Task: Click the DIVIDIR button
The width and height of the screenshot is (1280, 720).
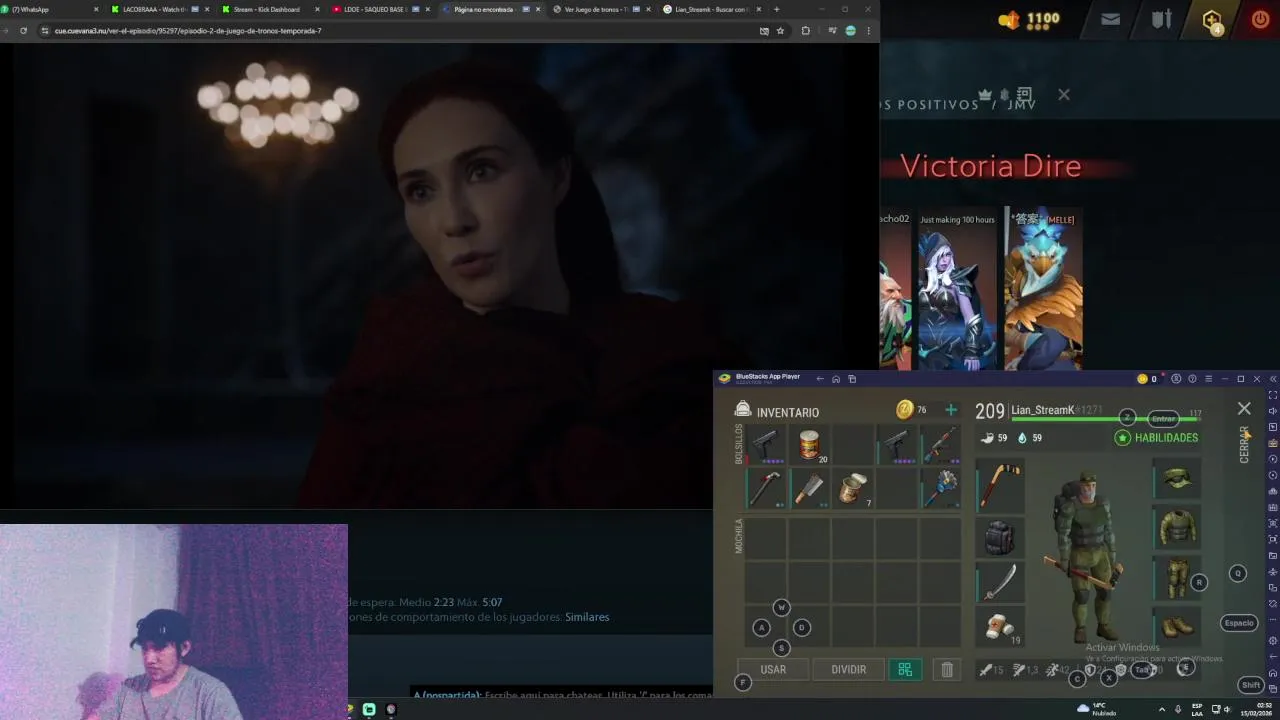Action: 848,670
